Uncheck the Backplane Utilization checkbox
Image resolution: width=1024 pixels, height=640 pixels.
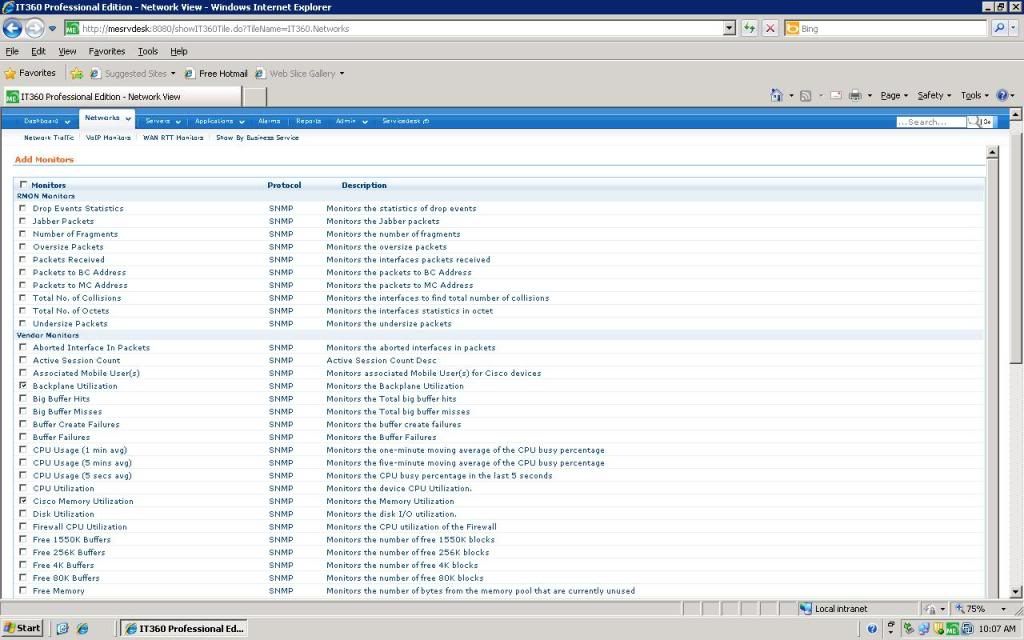[23, 385]
